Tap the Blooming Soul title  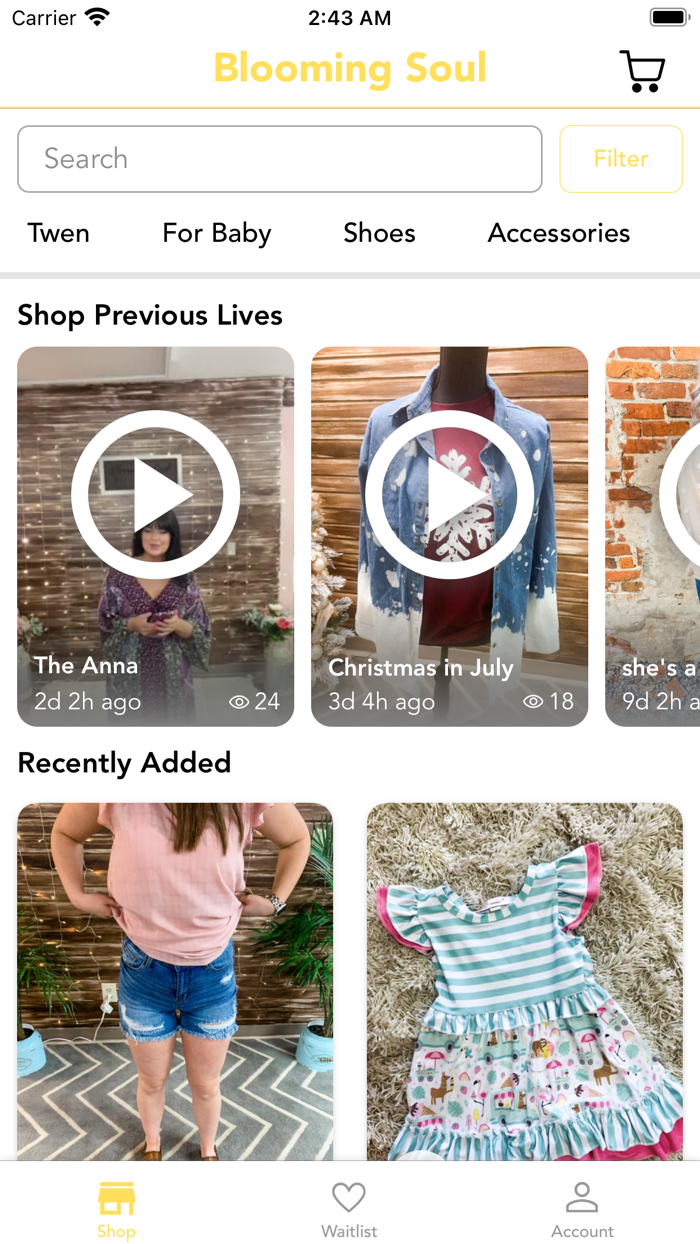pyautogui.click(x=350, y=68)
